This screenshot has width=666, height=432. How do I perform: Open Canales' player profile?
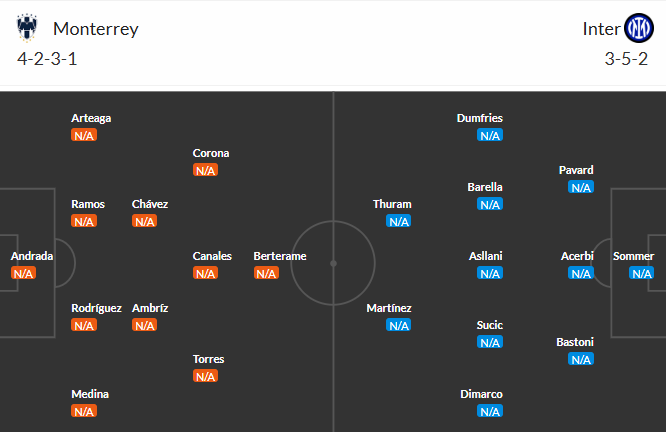click(x=212, y=256)
